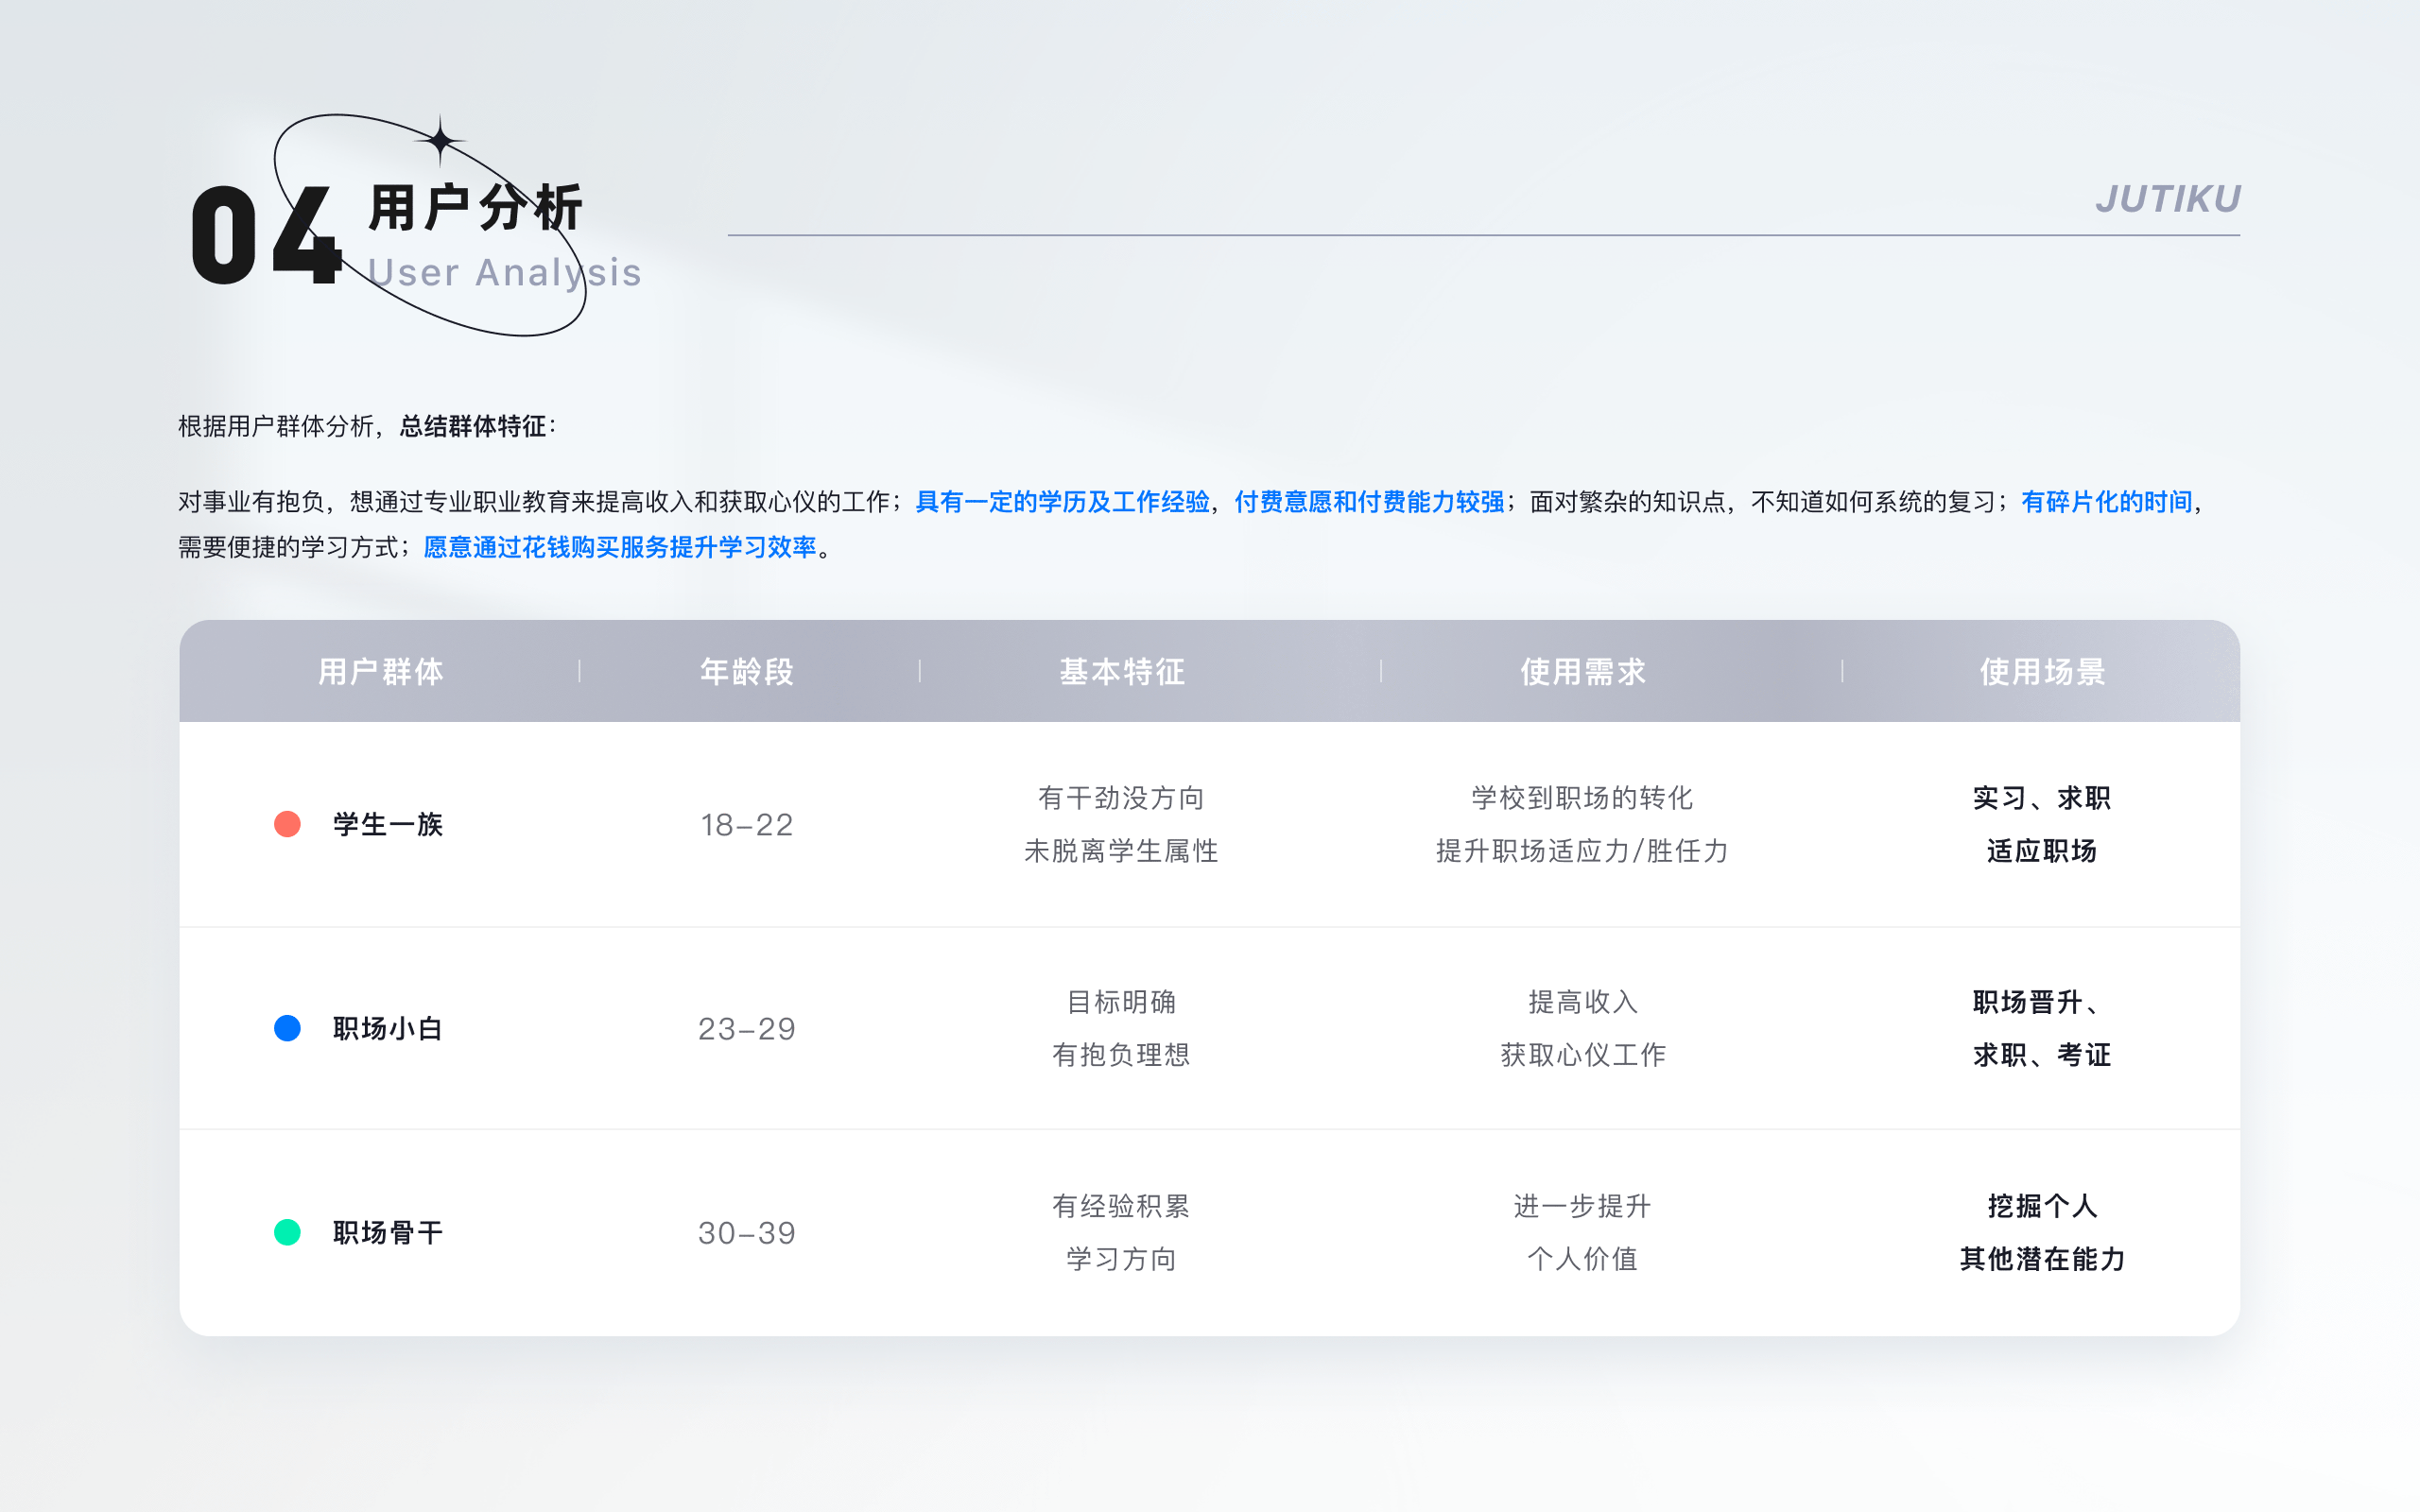Click the four-point star sparkle icon
This screenshot has height=1512, width=2420.
(440, 141)
